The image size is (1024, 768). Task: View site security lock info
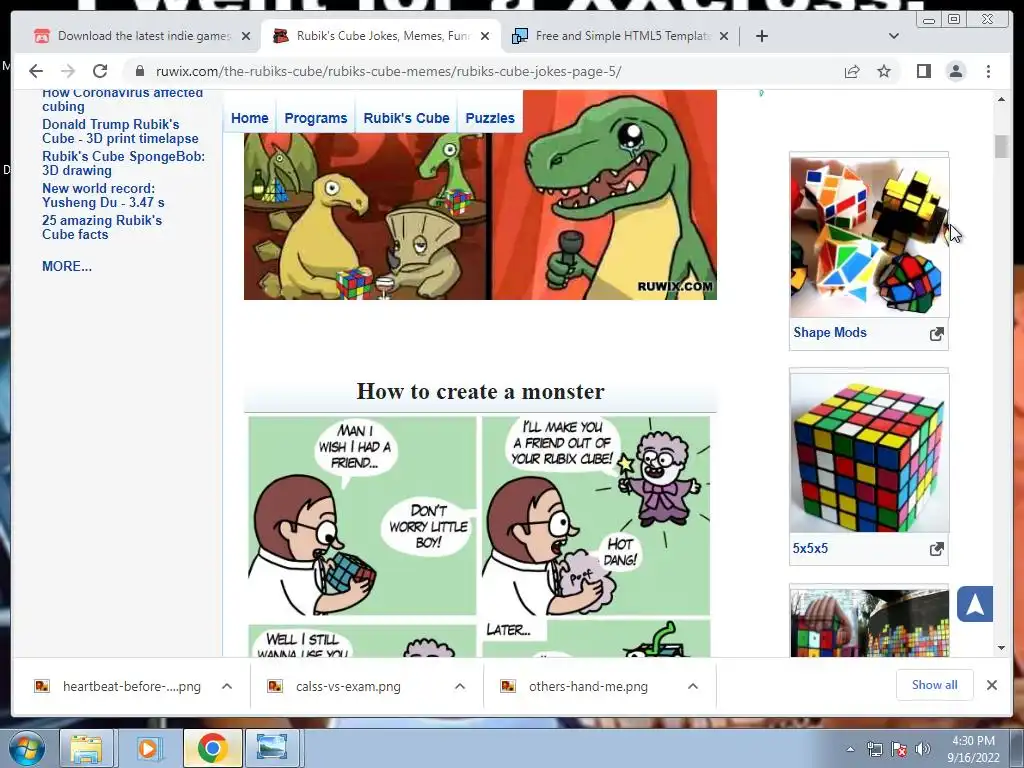(x=140, y=71)
